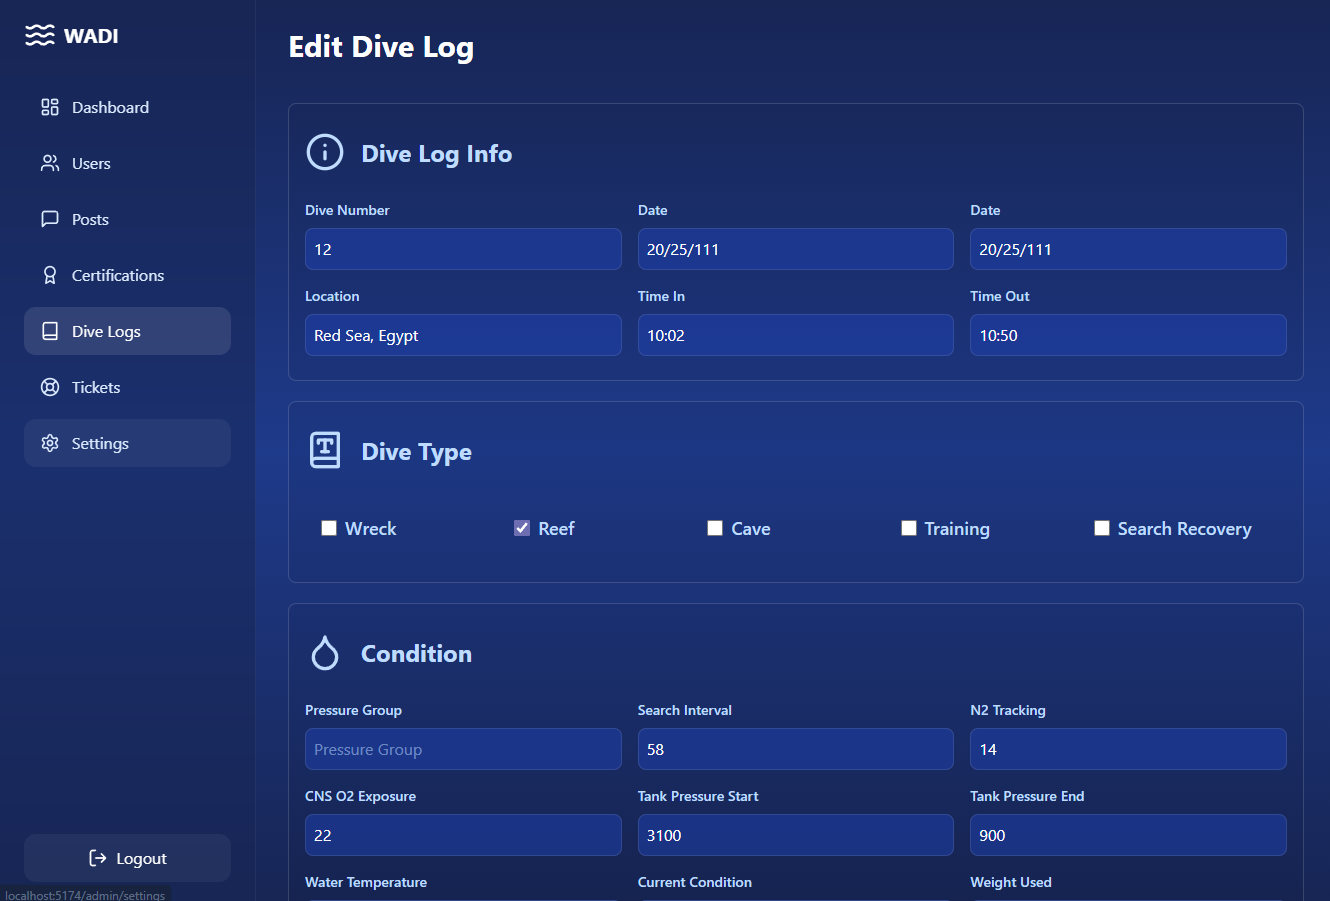Viewport: 1330px width, 901px height.
Task: Check the Training checkbox
Action: [x=909, y=528]
